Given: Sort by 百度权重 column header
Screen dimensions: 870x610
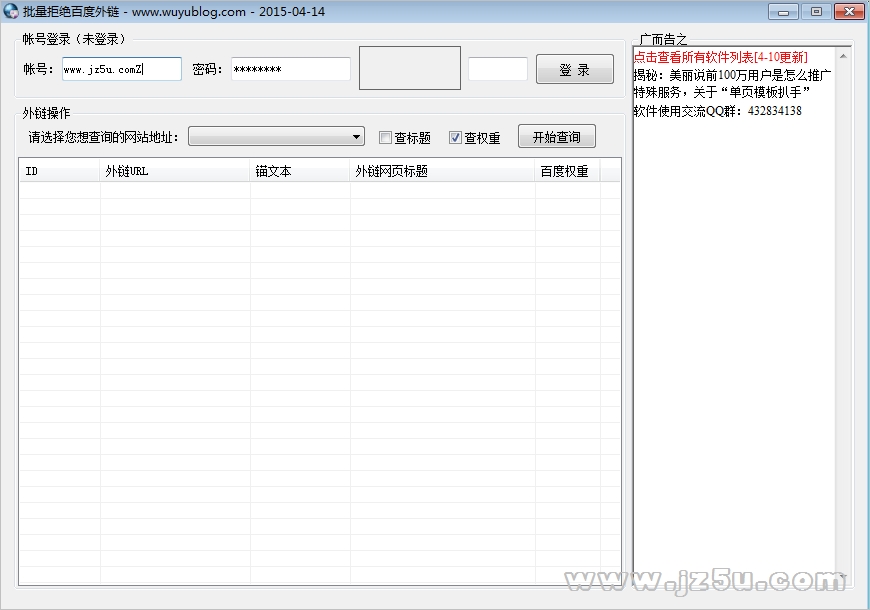Looking at the screenshot, I should (x=568, y=171).
